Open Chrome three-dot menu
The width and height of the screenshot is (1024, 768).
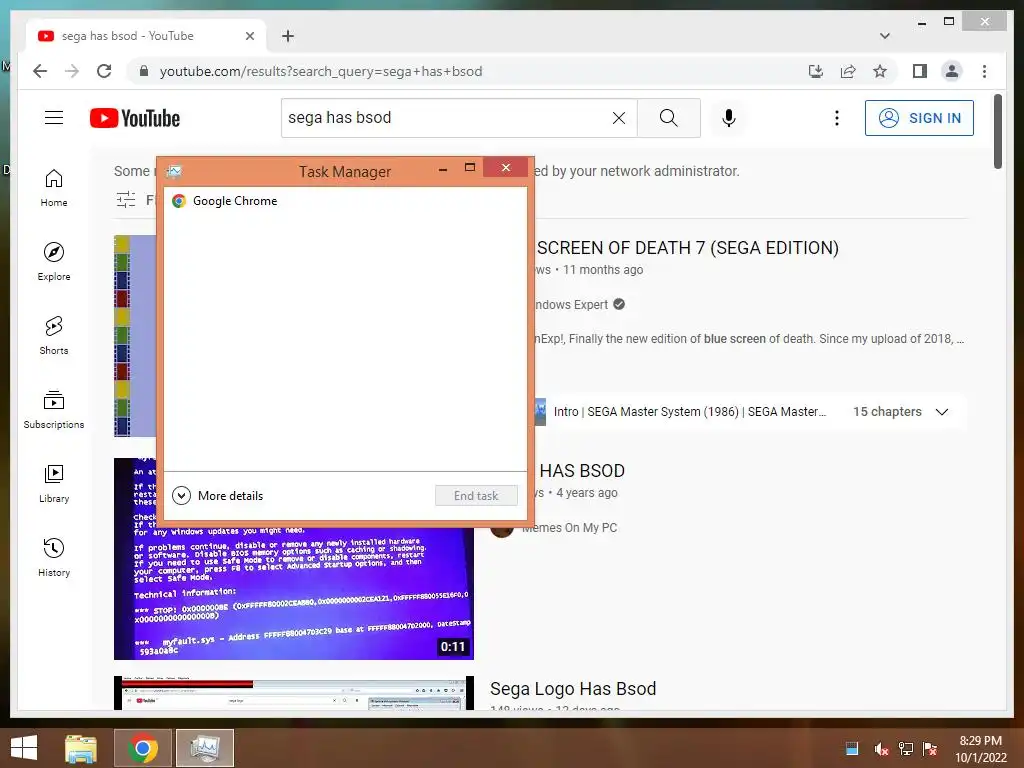(984, 71)
